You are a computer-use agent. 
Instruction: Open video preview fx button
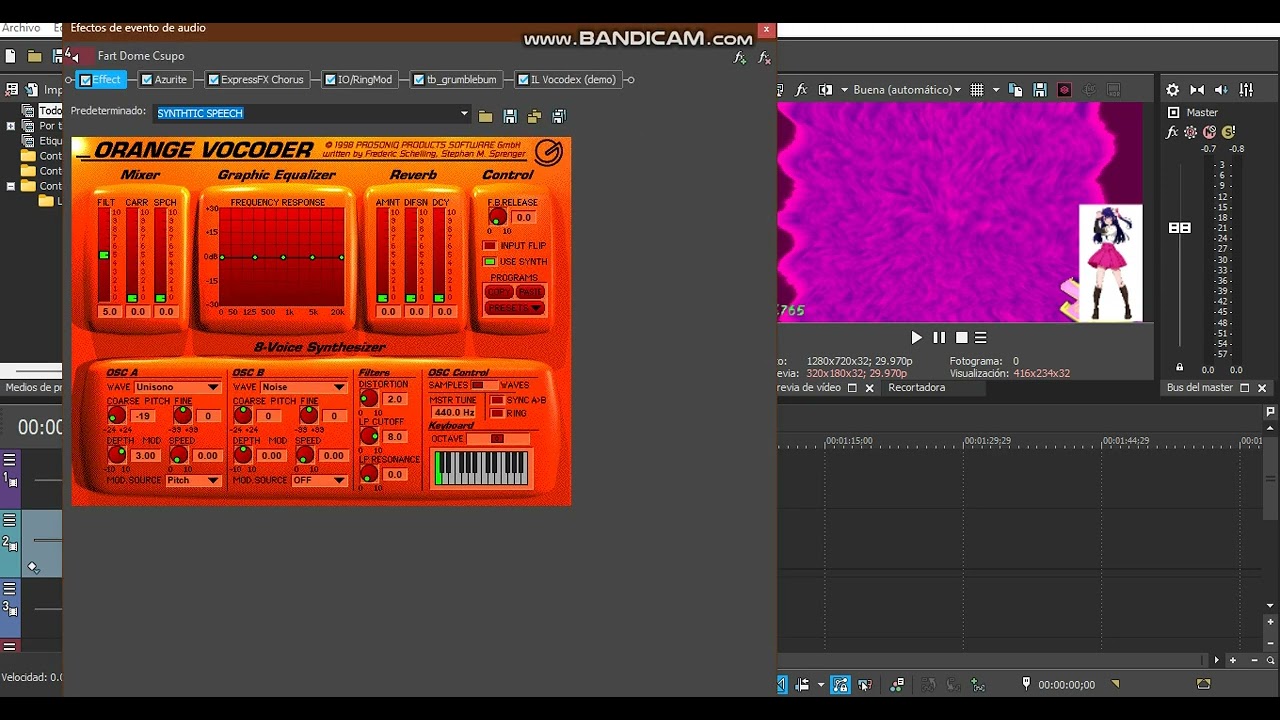click(800, 90)
